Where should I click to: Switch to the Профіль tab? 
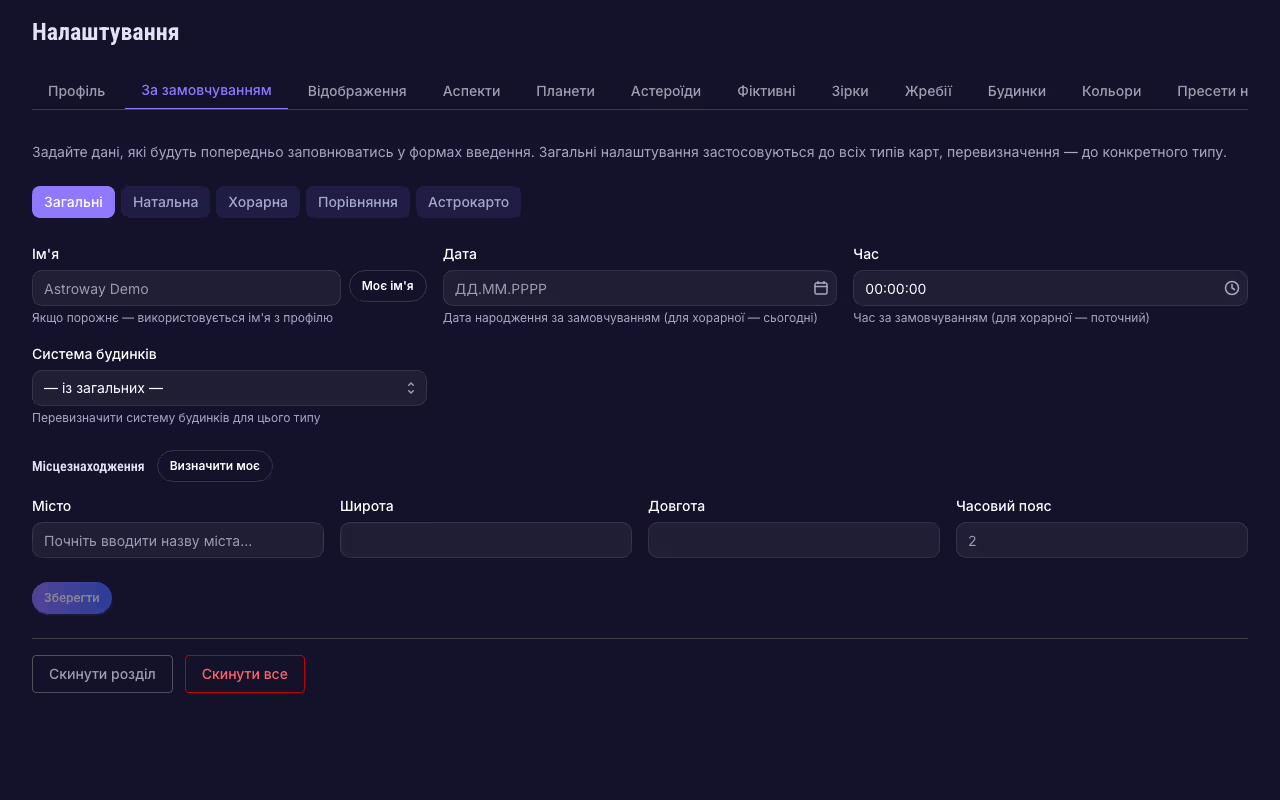click(76, 91)
